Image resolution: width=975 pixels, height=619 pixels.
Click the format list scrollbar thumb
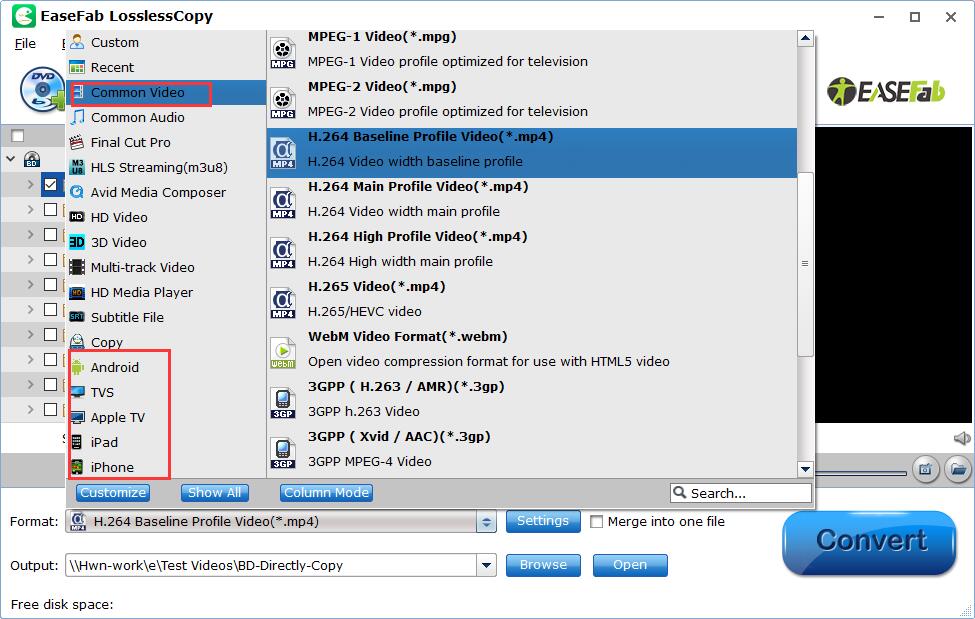805,264
